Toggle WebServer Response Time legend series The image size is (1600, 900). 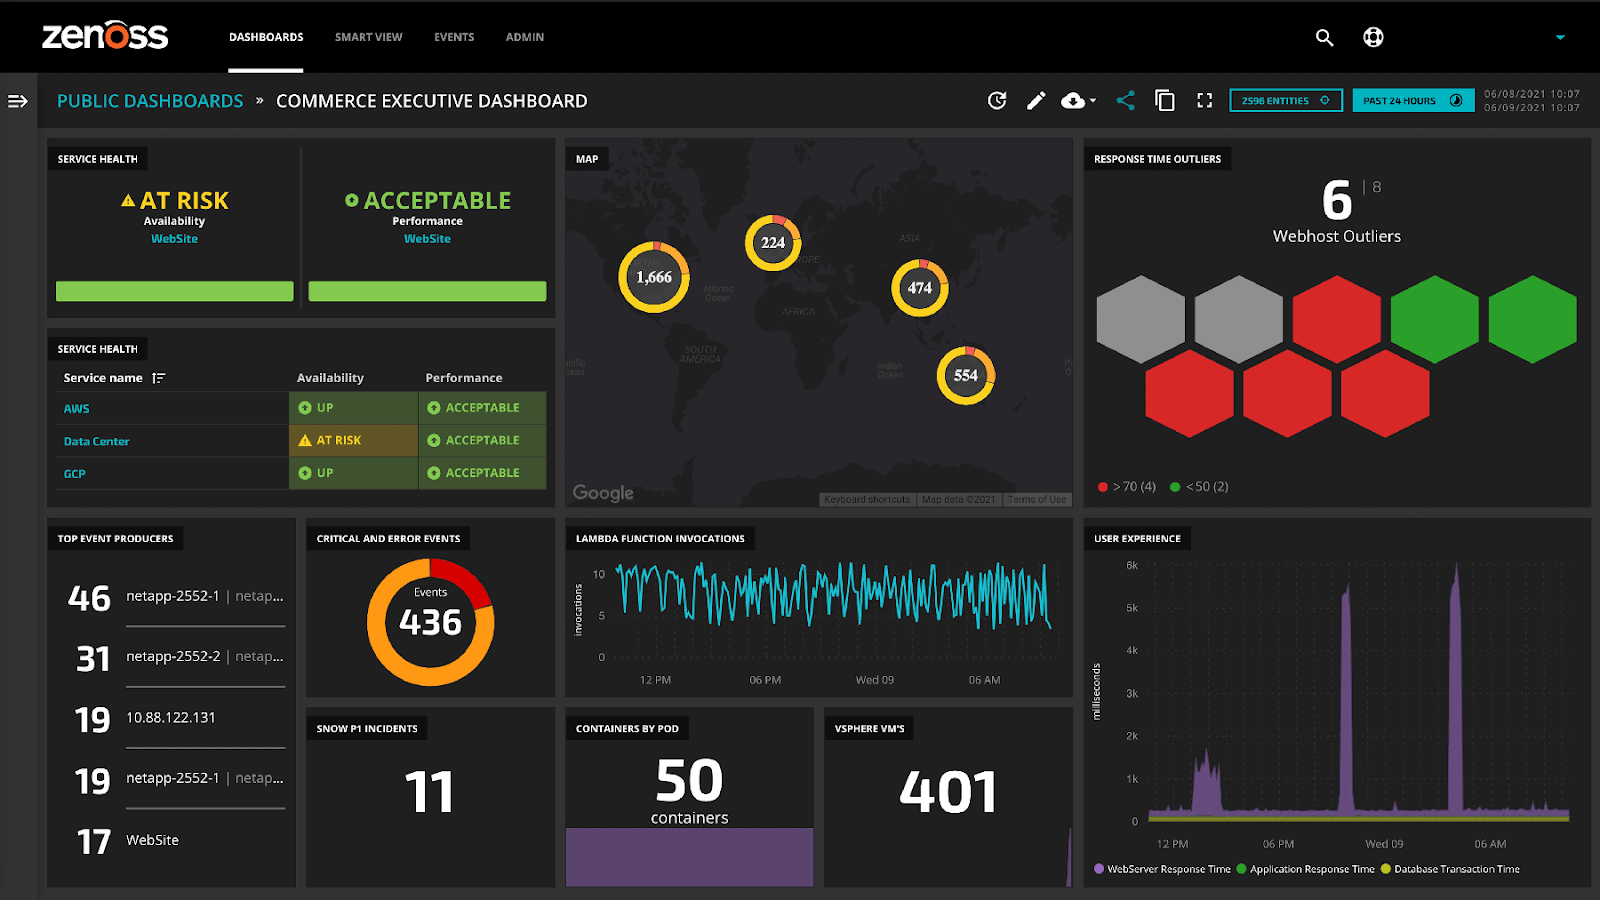(x=1163, y=869)
